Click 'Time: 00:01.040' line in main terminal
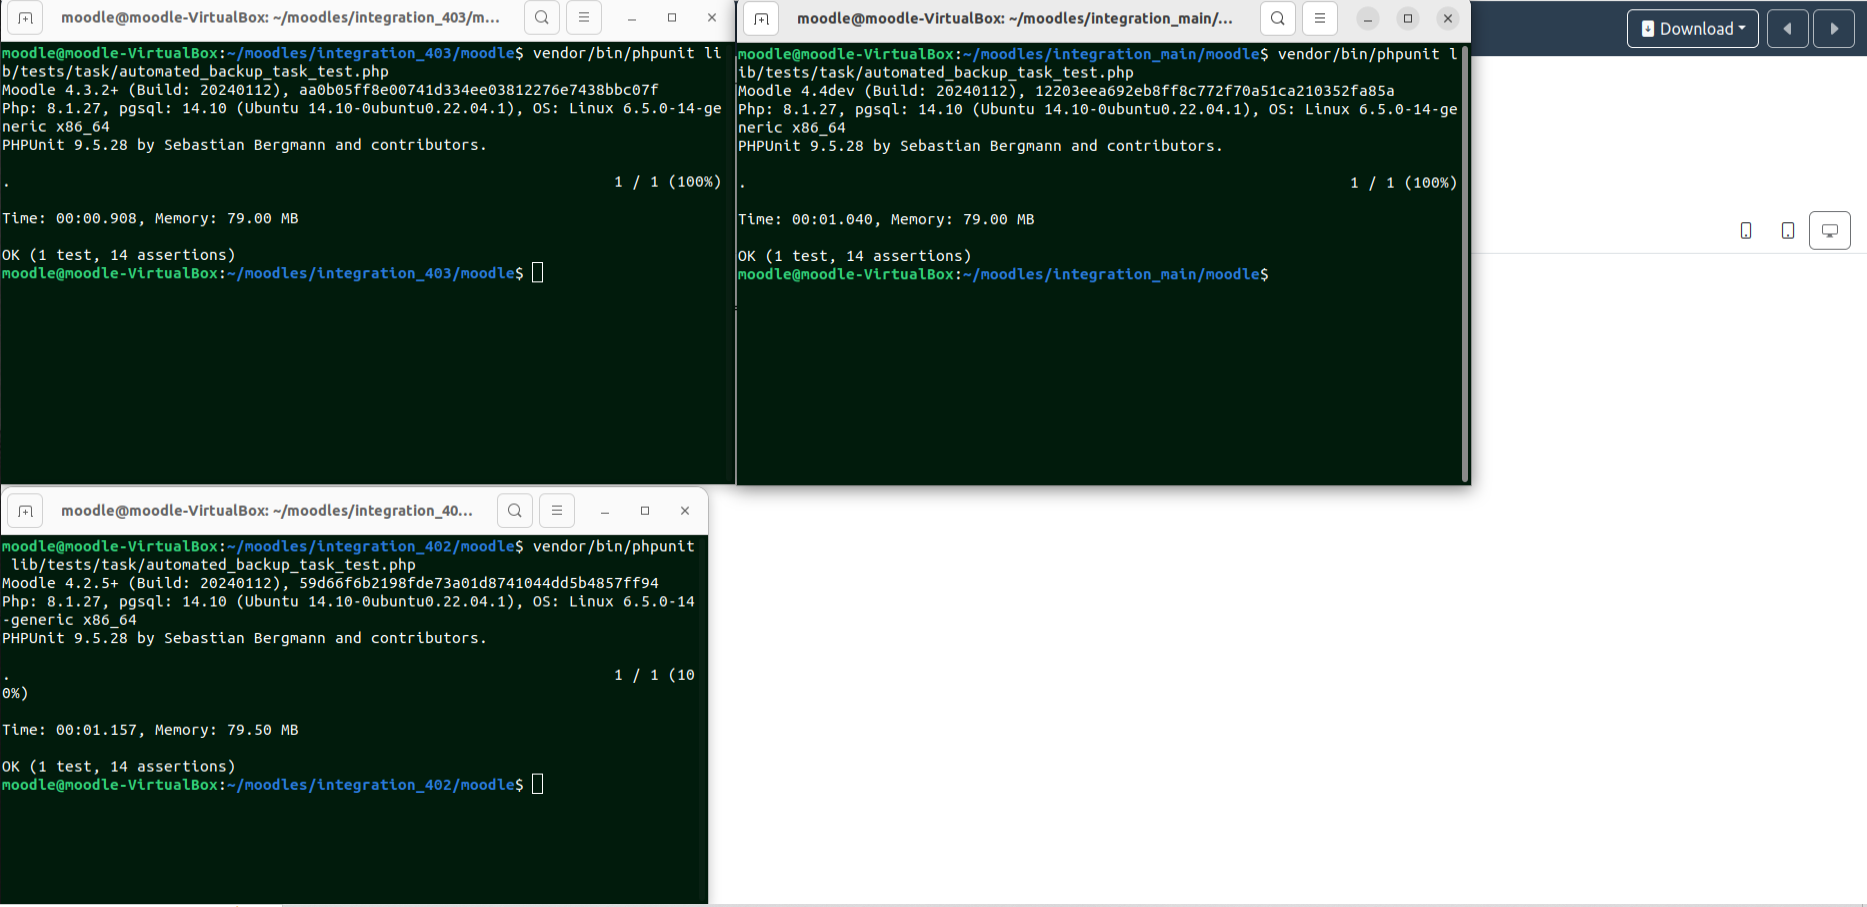 886,219
